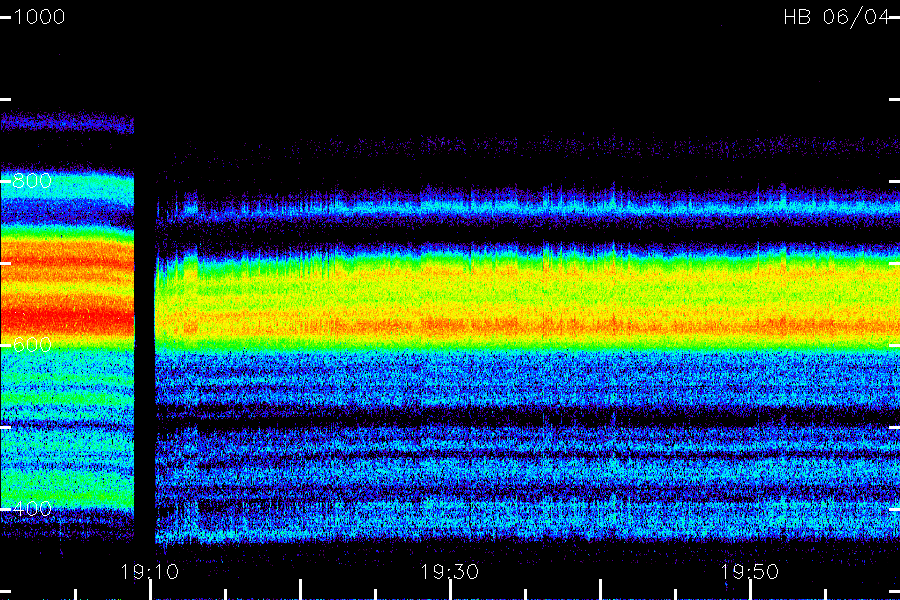Click the tick mark below 19:10
This screenshot has width=900, height=600.
(x=150, y=590)
